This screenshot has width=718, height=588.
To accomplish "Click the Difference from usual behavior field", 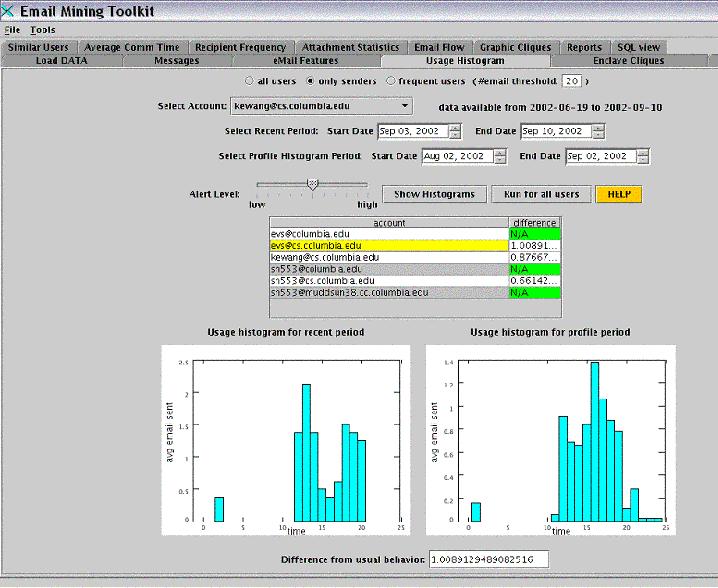I will (489, 559).
